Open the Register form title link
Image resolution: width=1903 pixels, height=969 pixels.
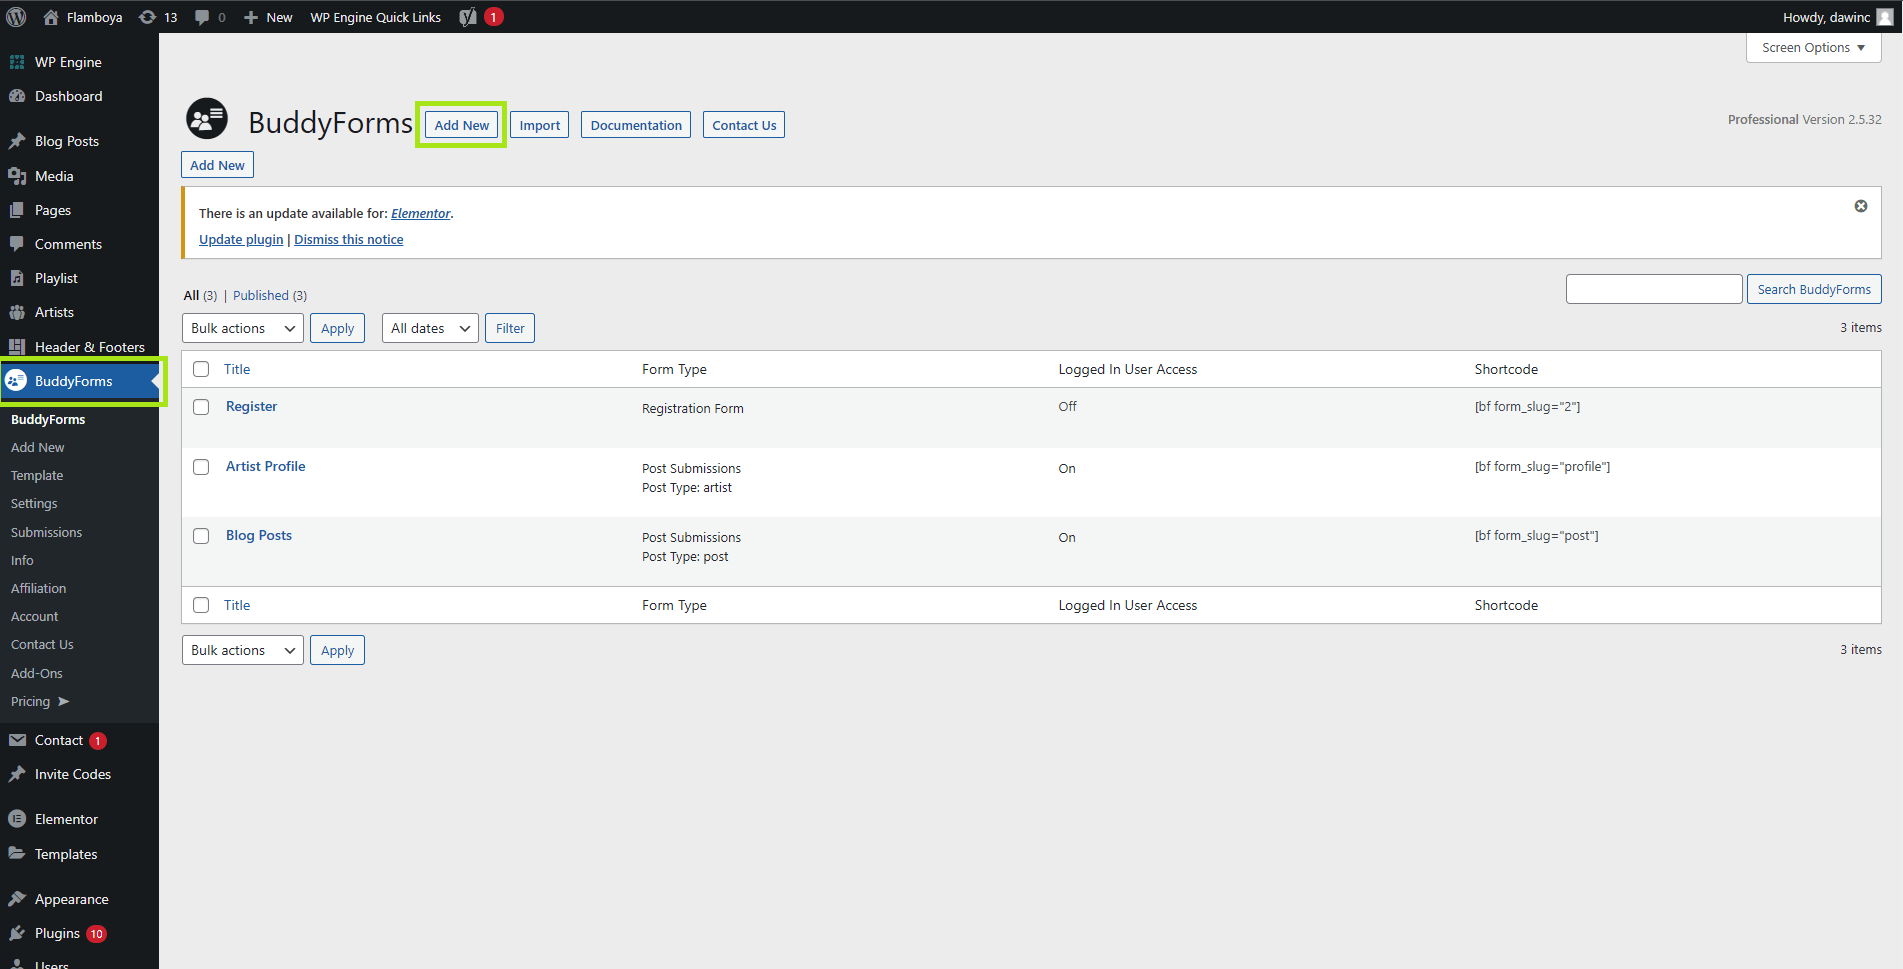251,406
